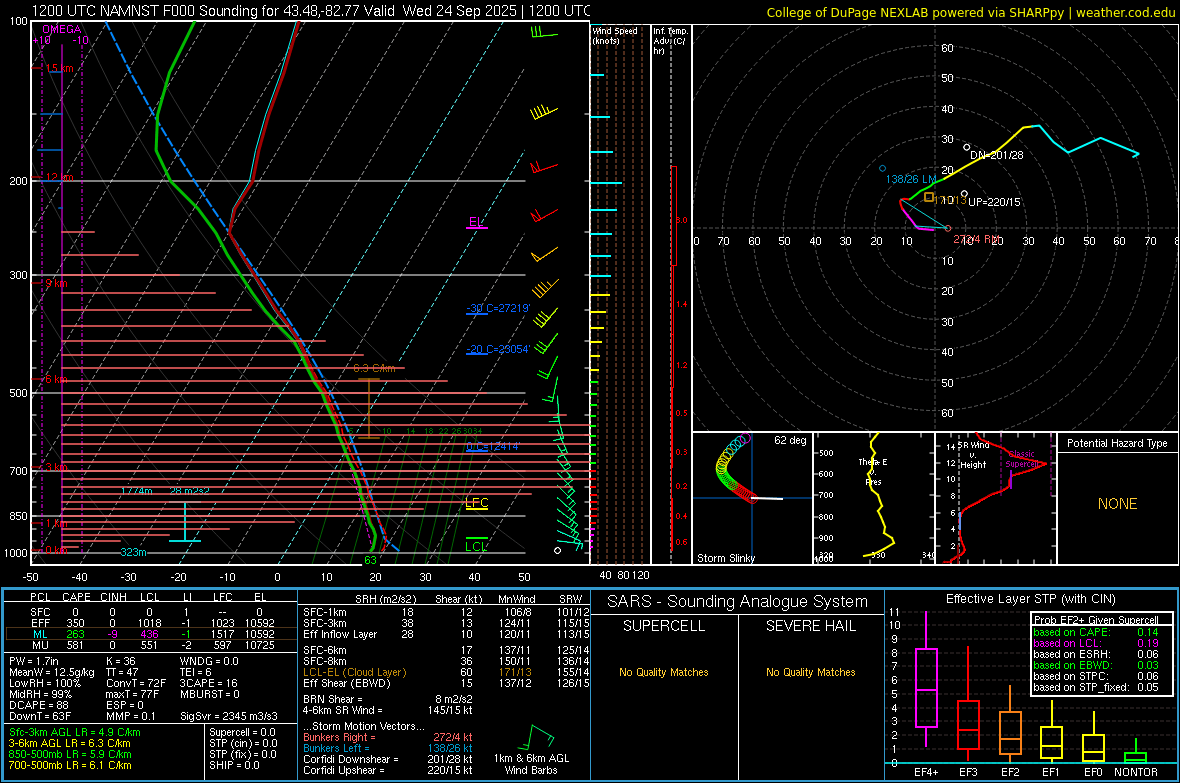Select the EFF parcel row

pyautogui.click(x=151, y=623)
